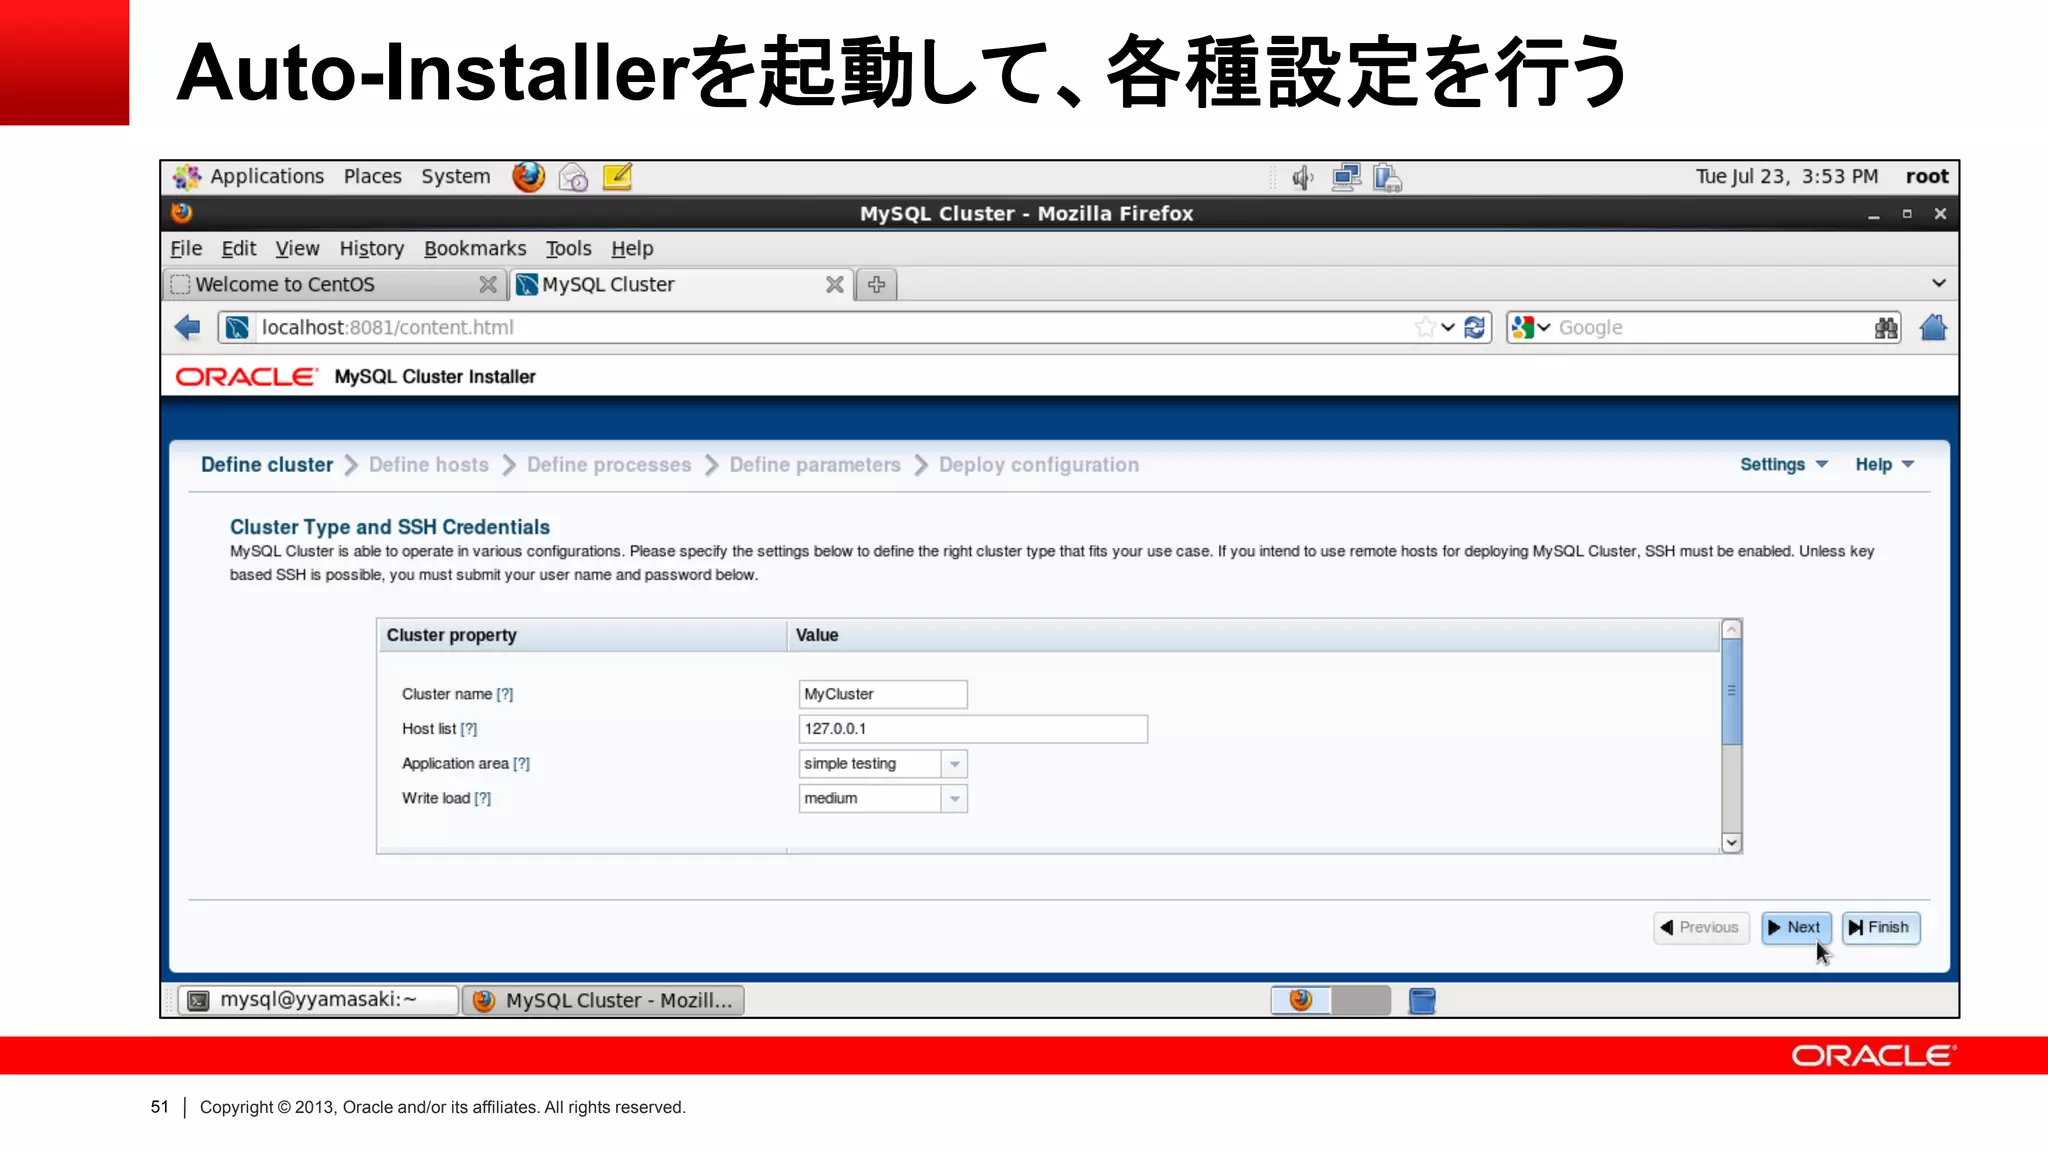Go to the Firefox home page icon
This screenshot has width=2048, height=1152.
[1933, 327]
